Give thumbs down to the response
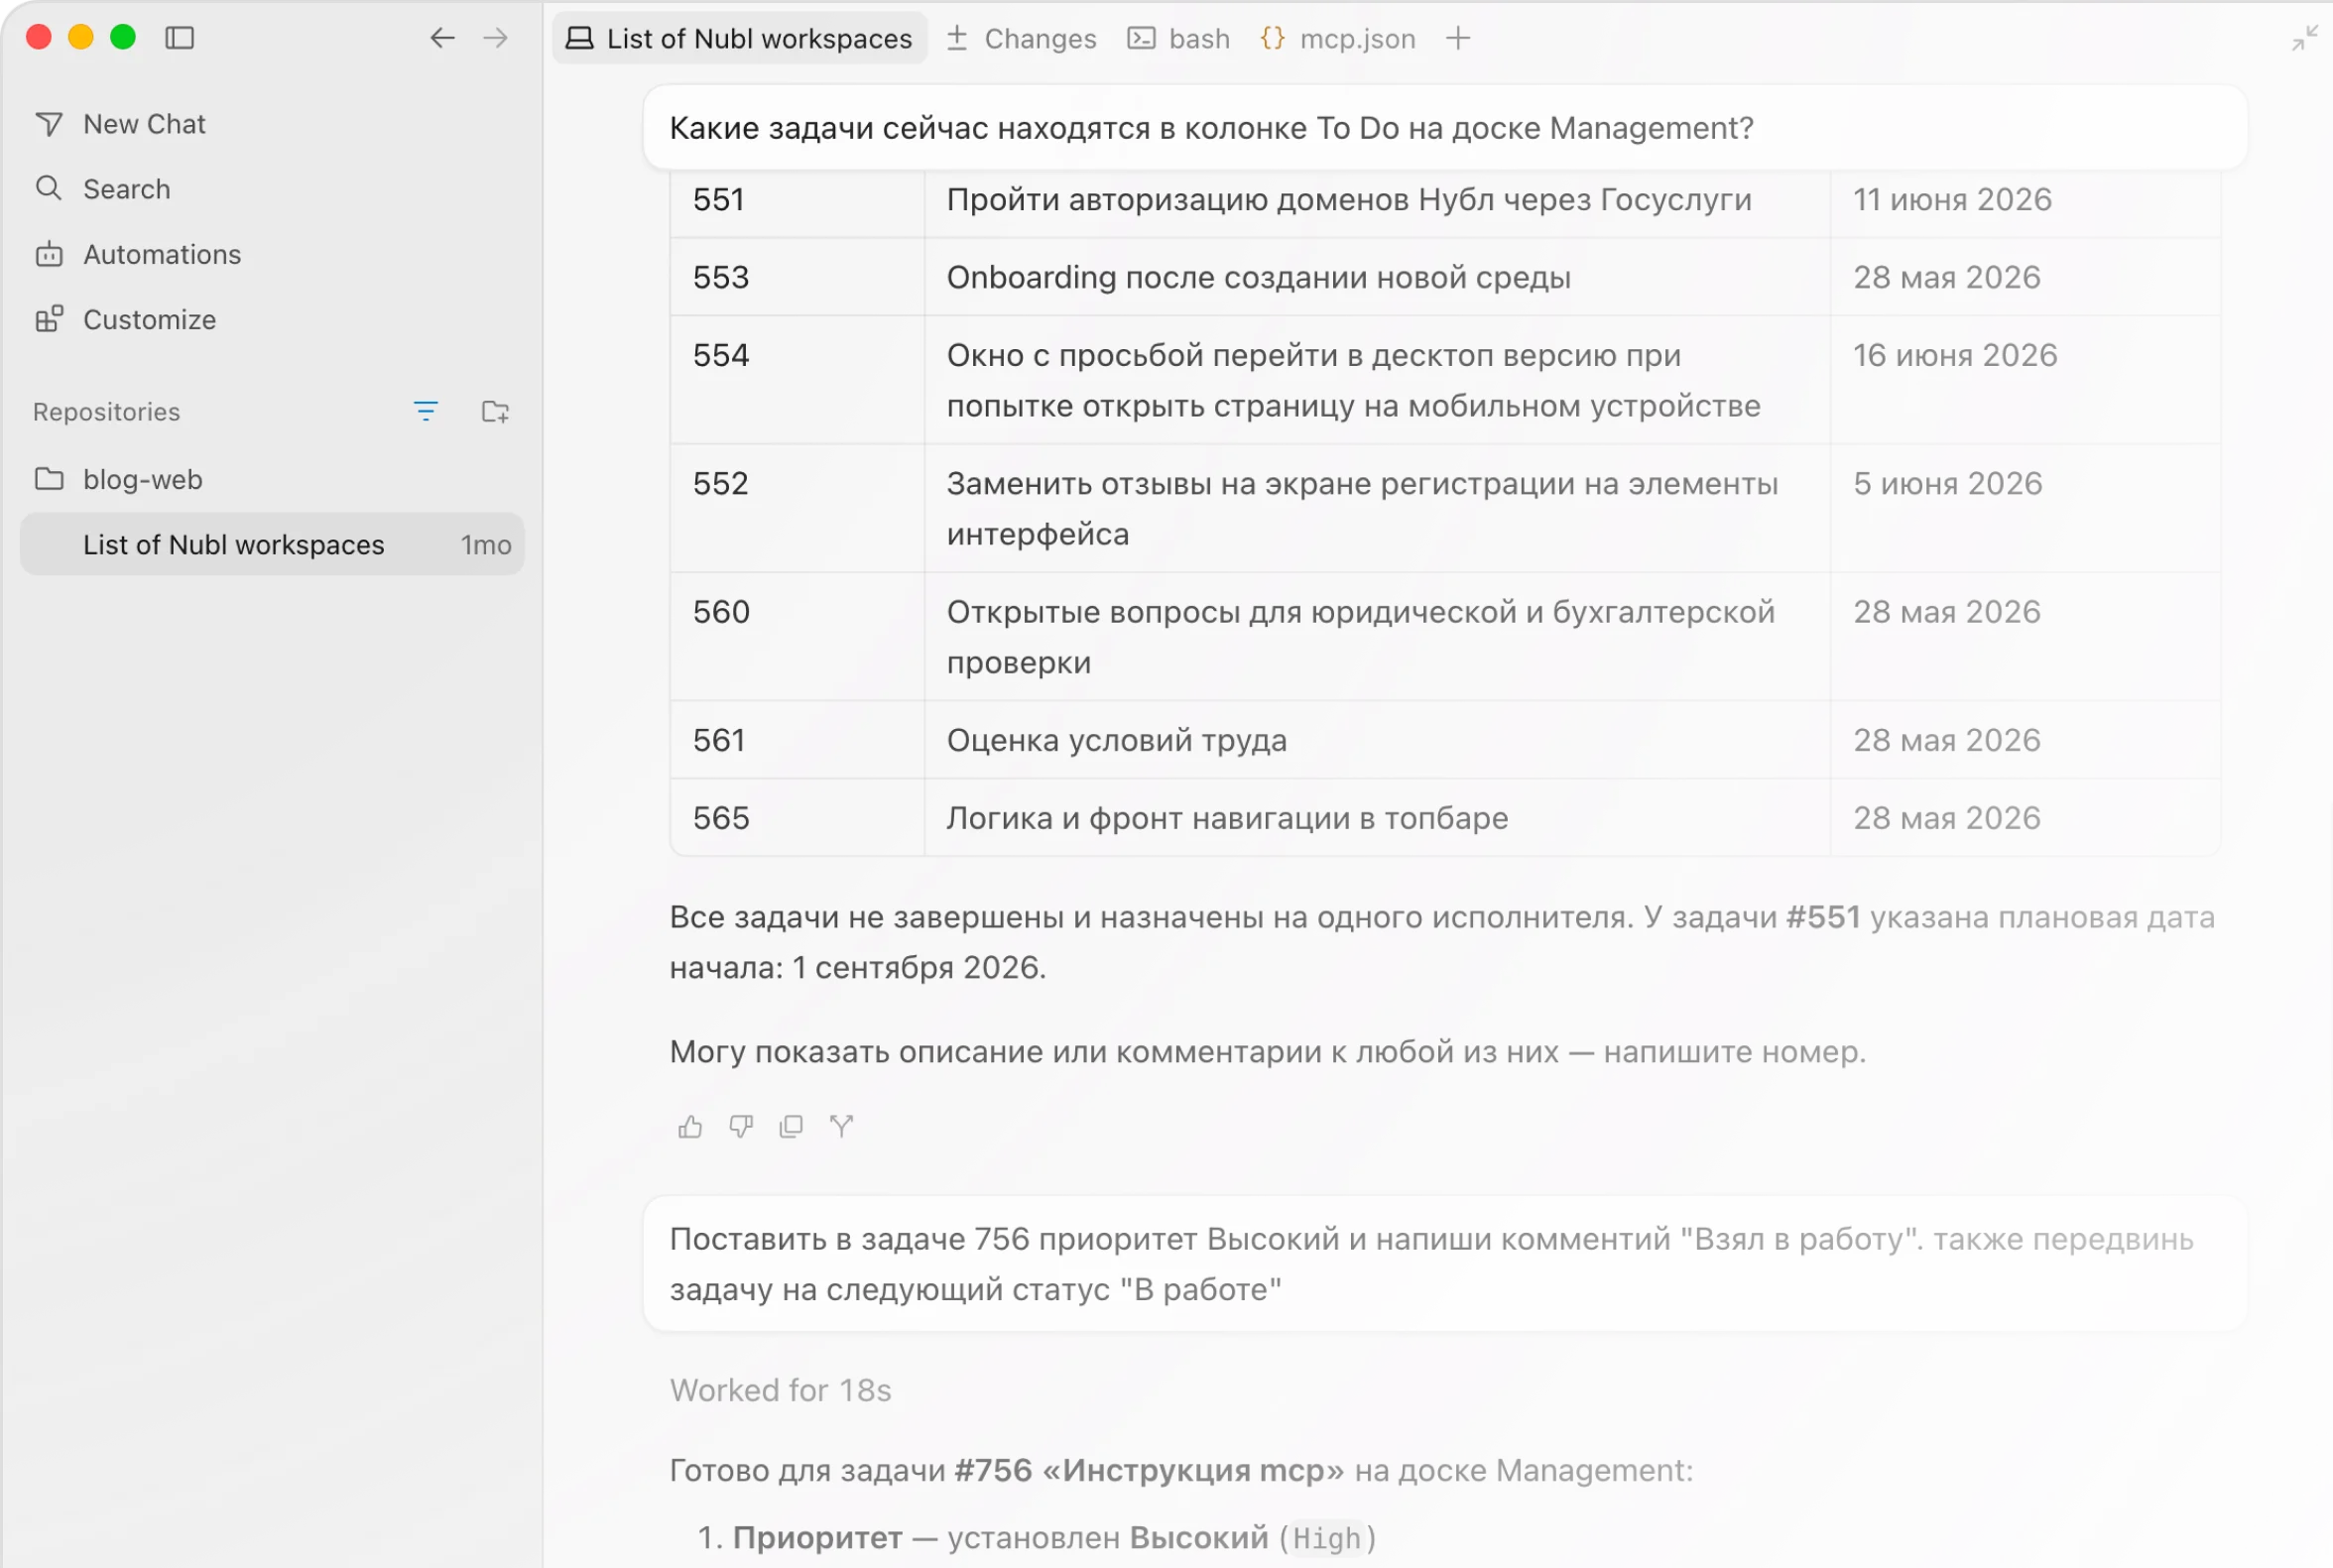Viewport: 2333px width, 1568px height. pyautogui.click(x=741, y=1127)
